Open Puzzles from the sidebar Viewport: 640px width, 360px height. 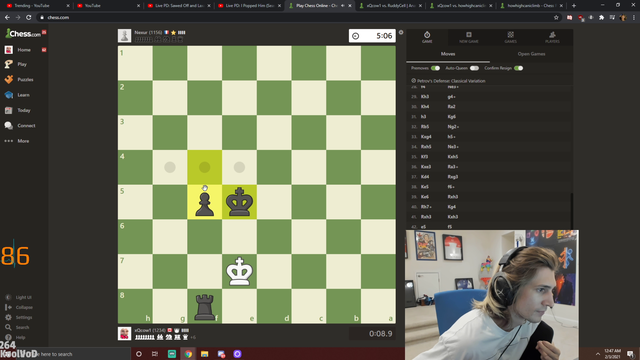pos(24,80)
